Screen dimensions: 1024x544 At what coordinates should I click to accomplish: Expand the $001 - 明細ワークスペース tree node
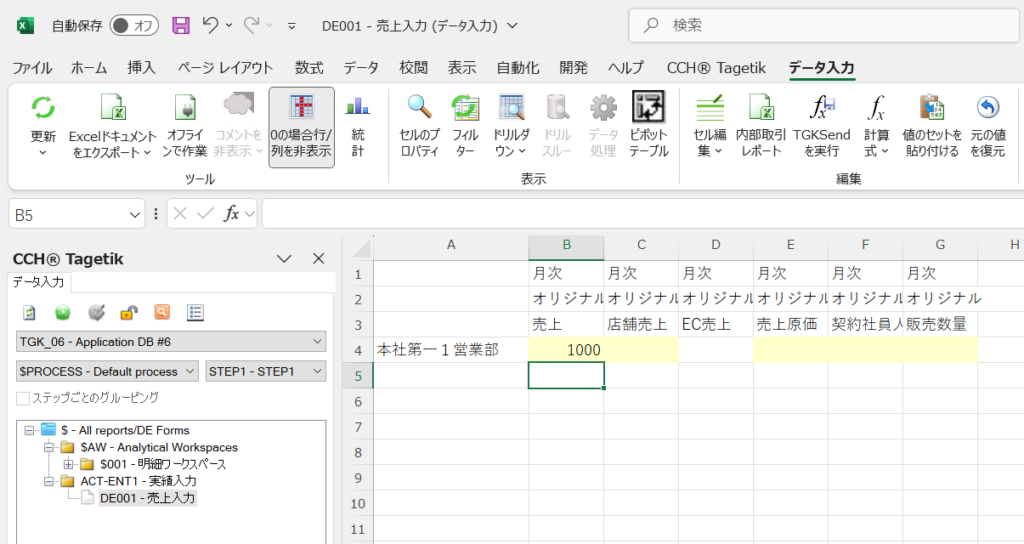[68, 464]
